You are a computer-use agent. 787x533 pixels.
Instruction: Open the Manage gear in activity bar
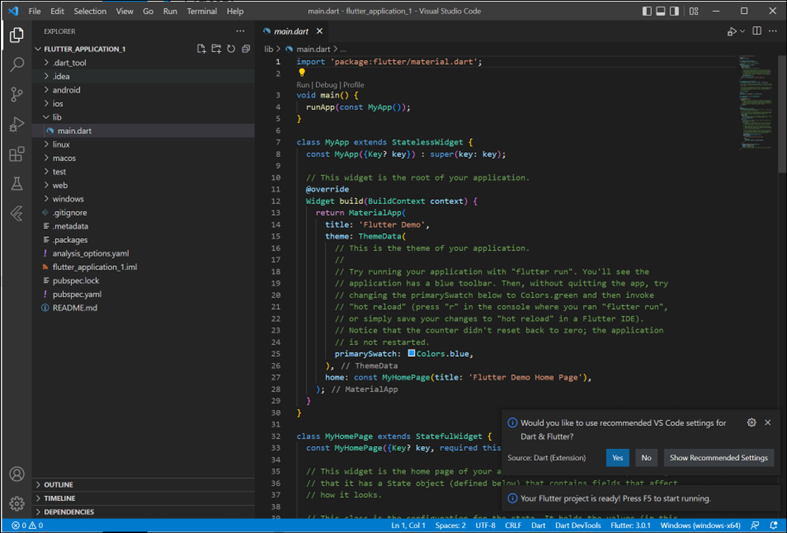coord(16,503)
